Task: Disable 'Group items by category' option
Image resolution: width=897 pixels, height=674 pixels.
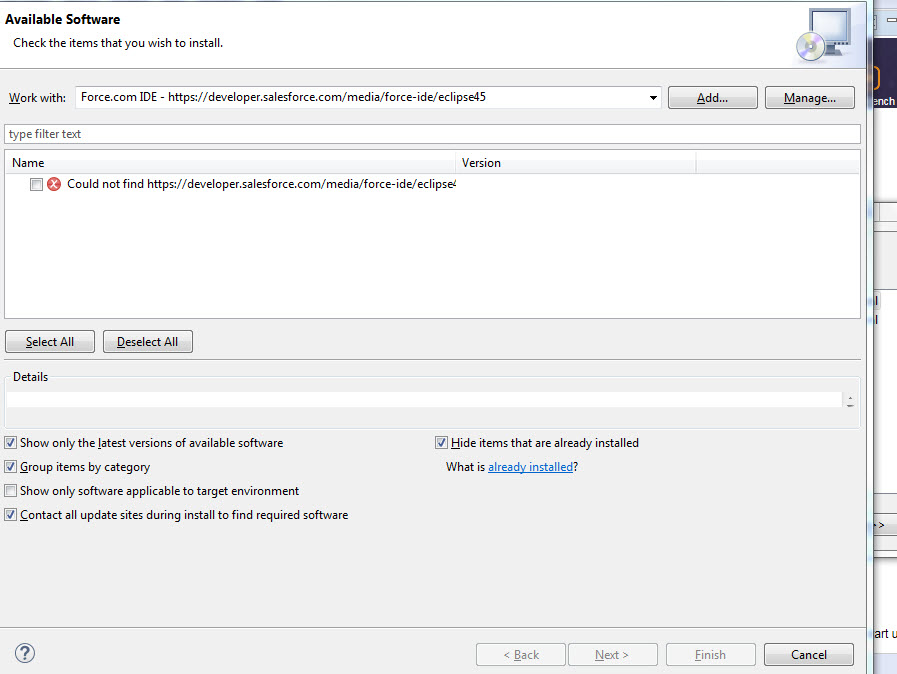Action: point(11,467)
